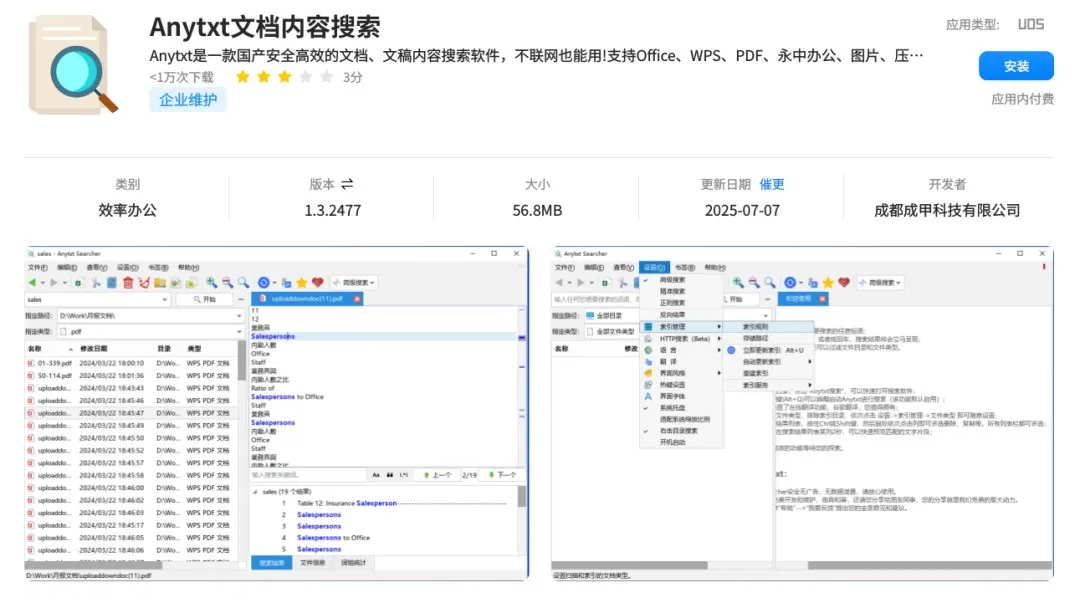The height and width of the screenshot is (595, 1080).
Task: In sales window, click result 'Salespersons to Office' row 4
Action: pos(333,538)
